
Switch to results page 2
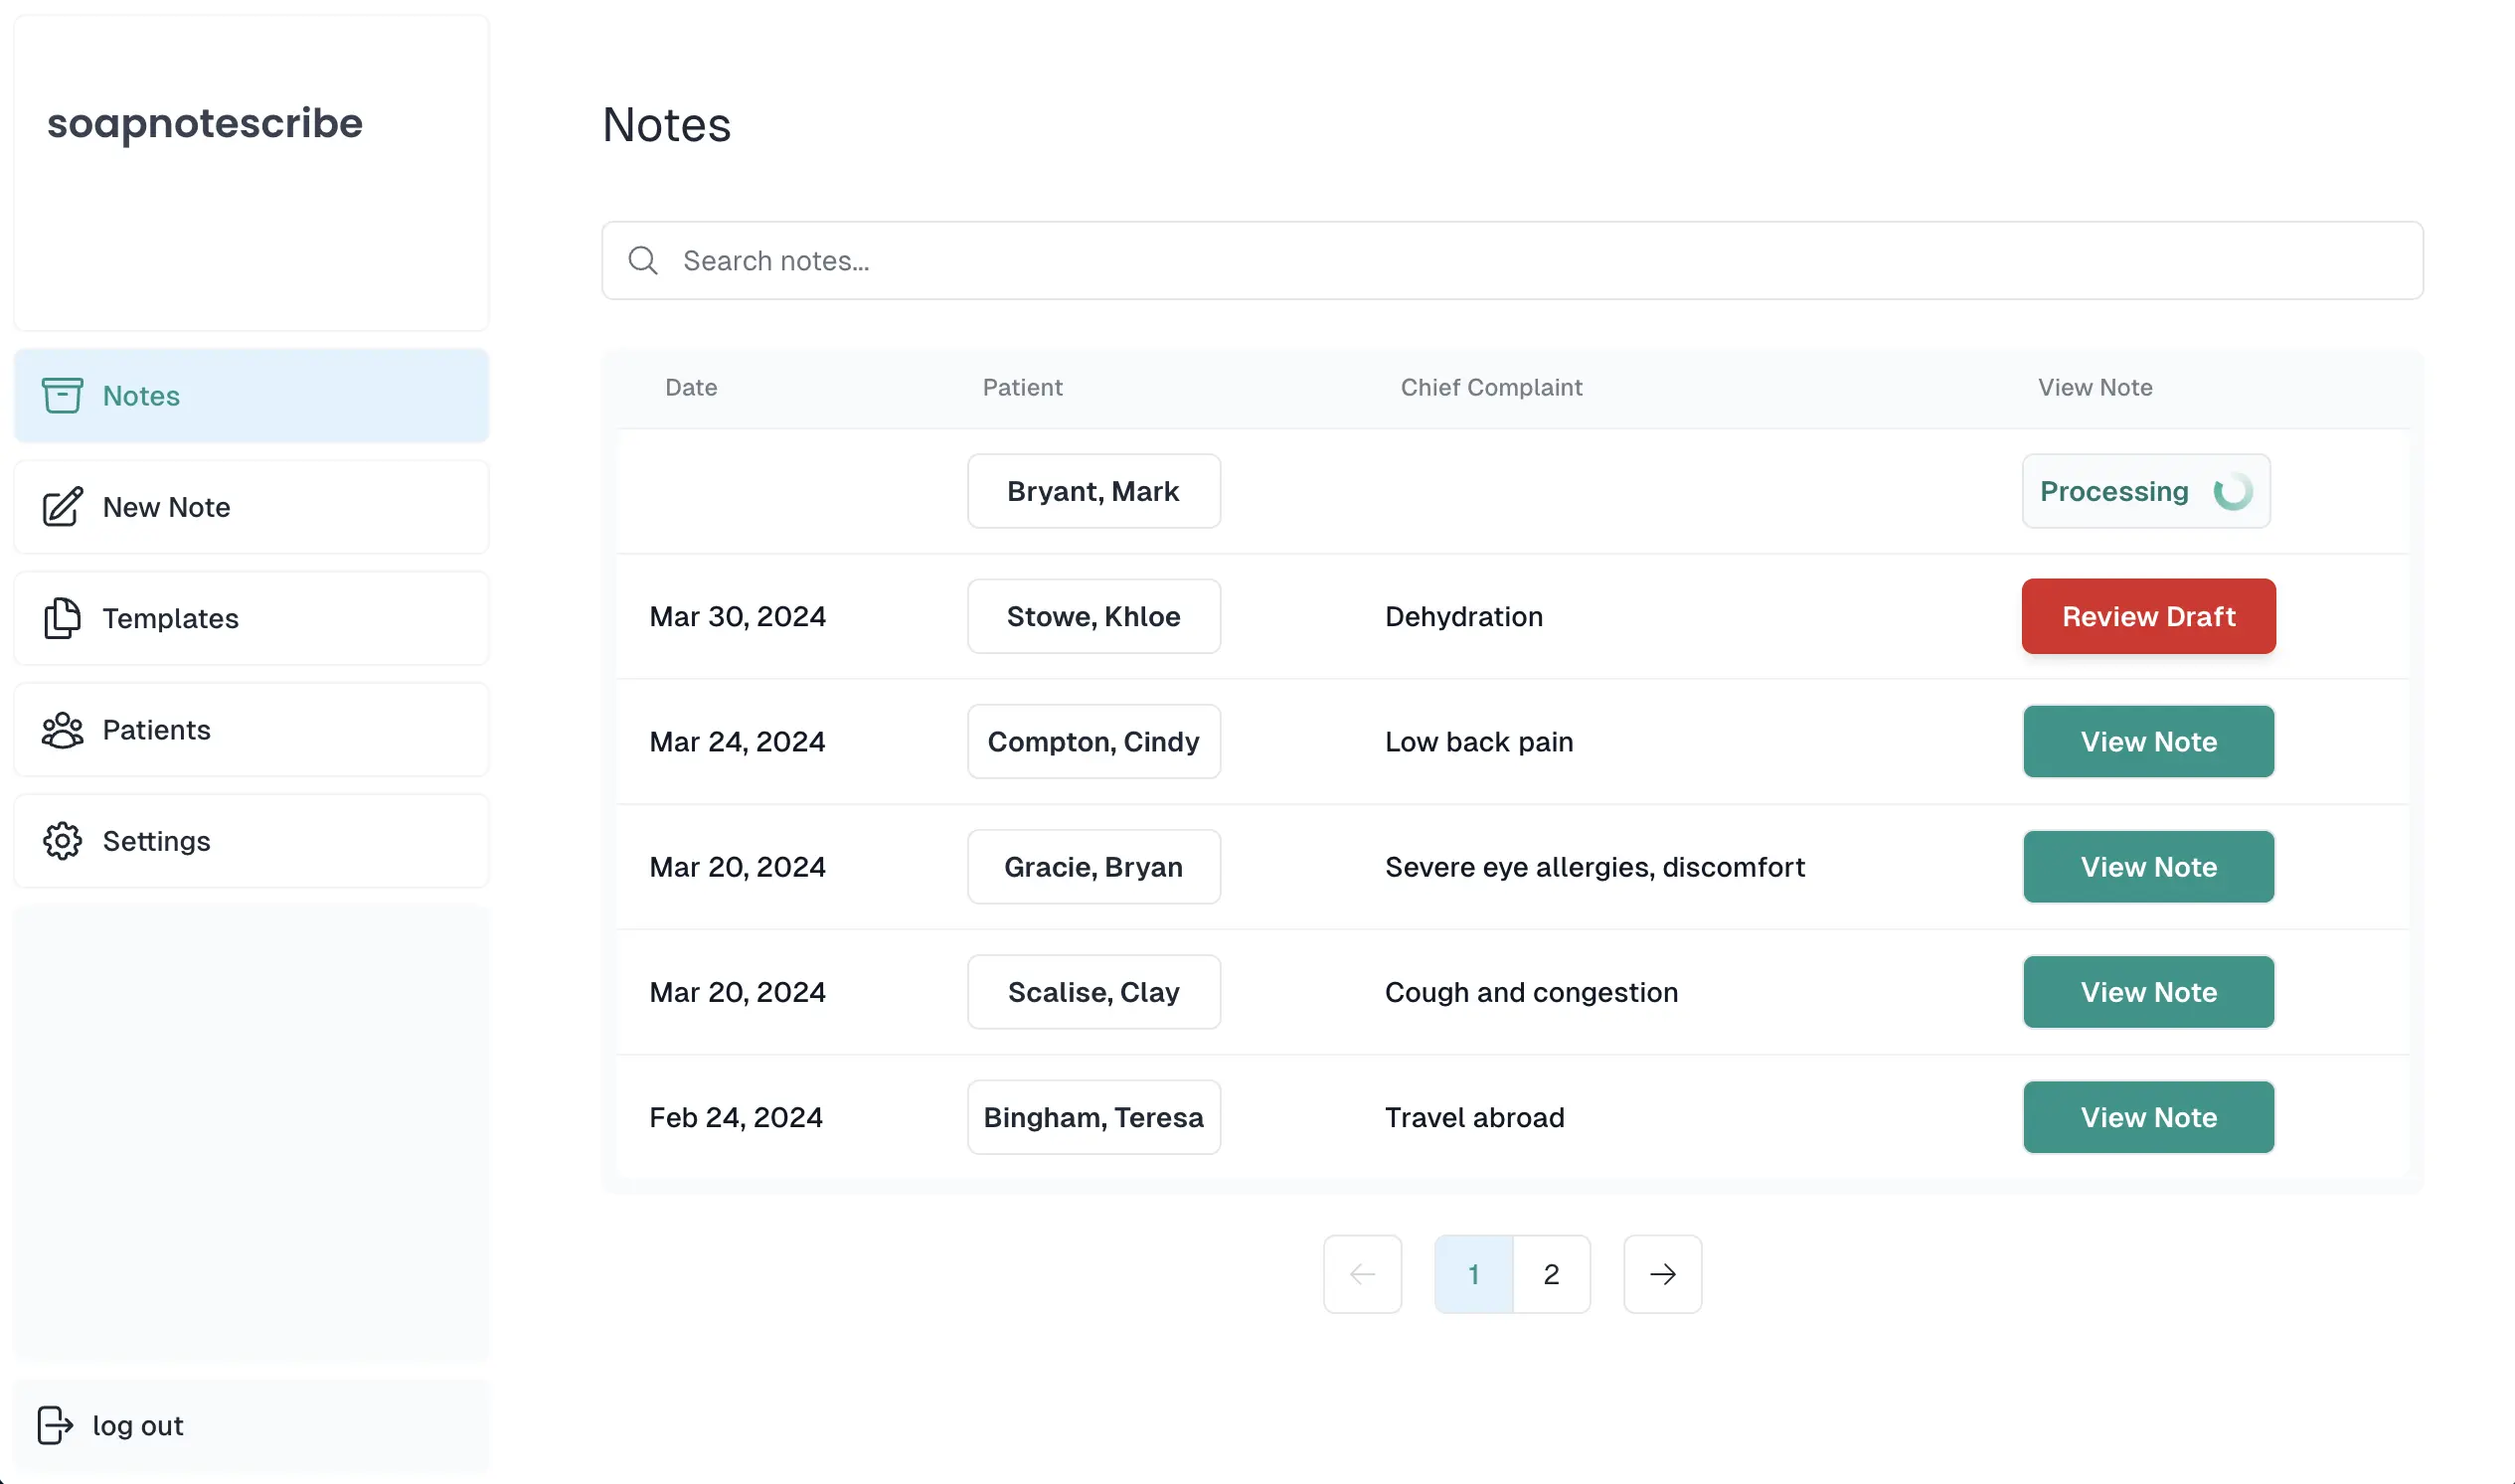[x=1551, y=1274]
